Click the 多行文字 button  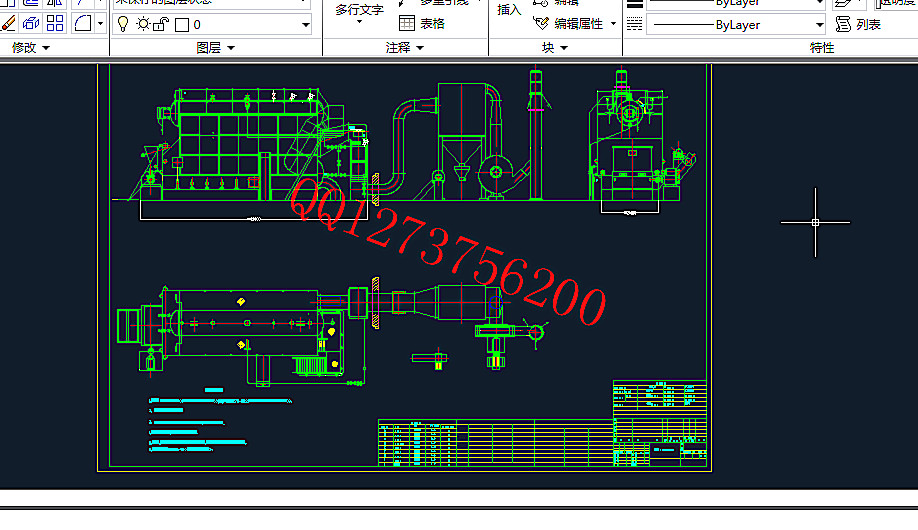(359, 10)
